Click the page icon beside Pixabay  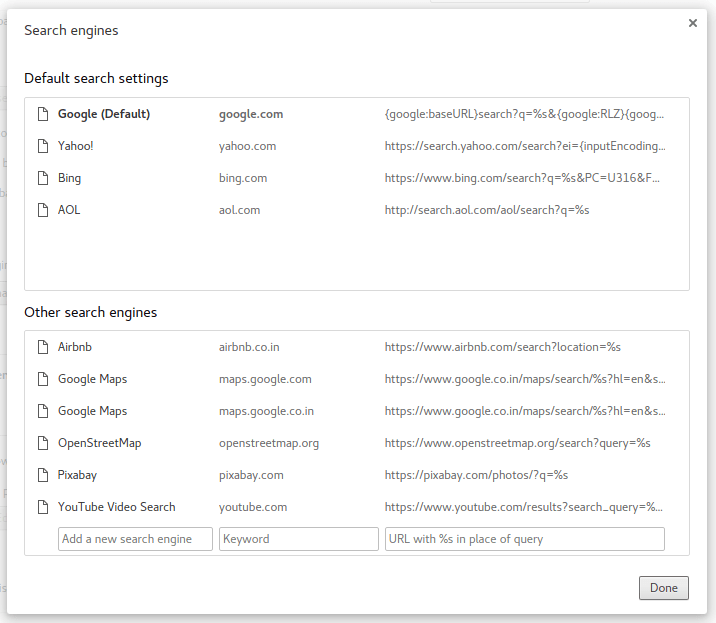click(x=42, y=475)
